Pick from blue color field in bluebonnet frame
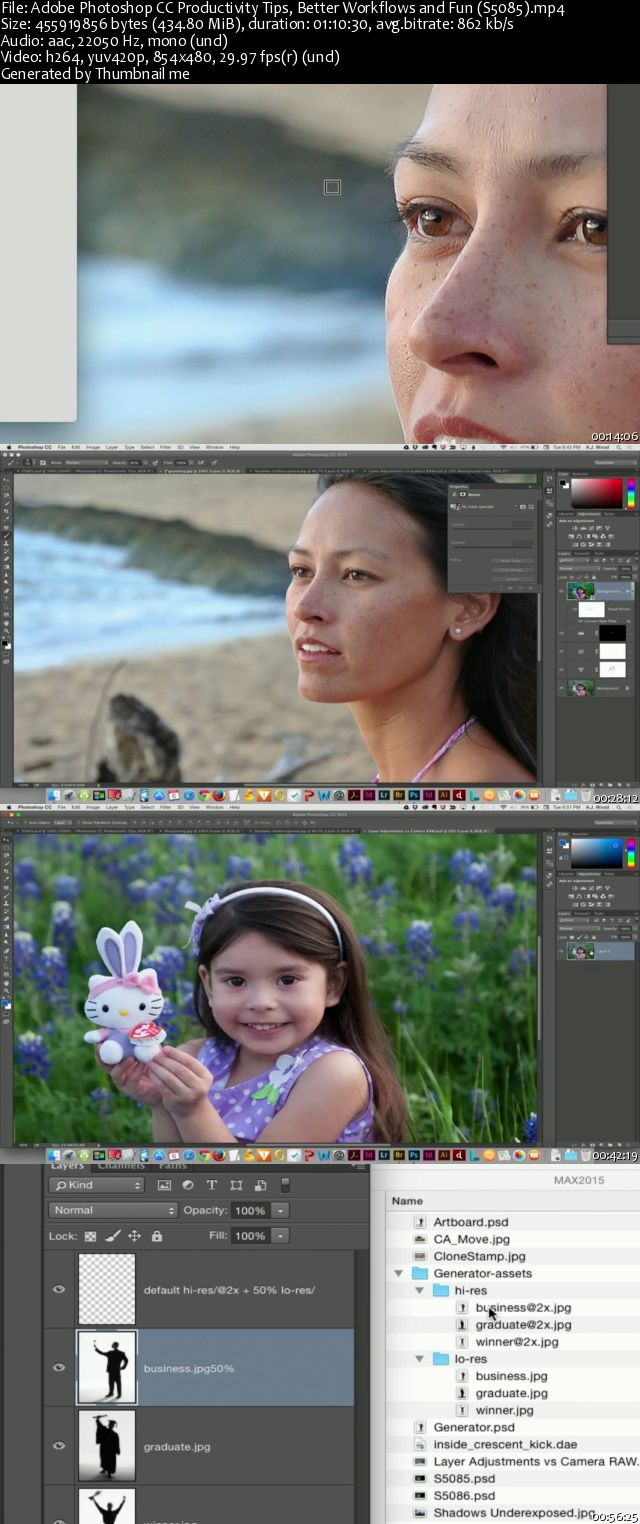This screenshot has height=1524, width=640. click(597, 852)
